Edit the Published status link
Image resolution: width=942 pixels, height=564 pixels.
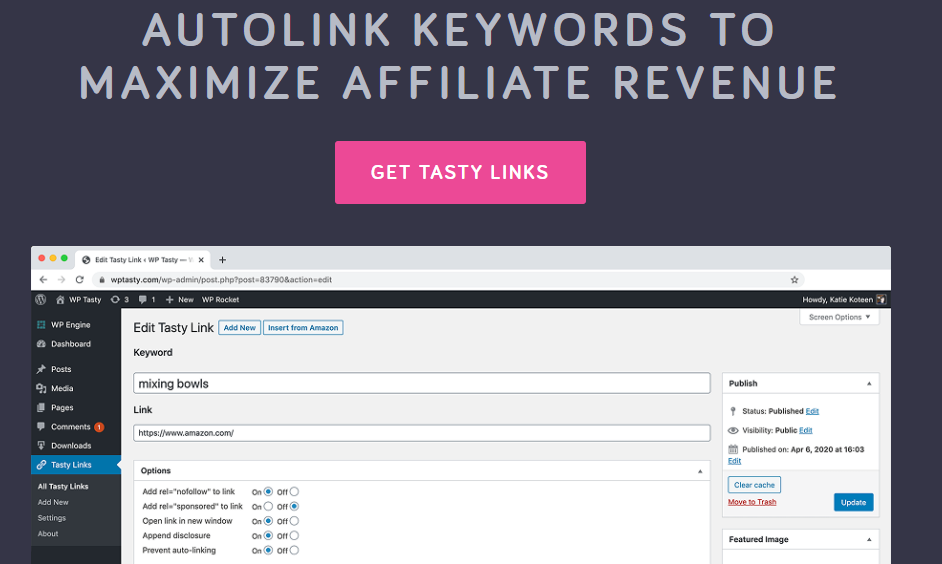click(812, 411)
